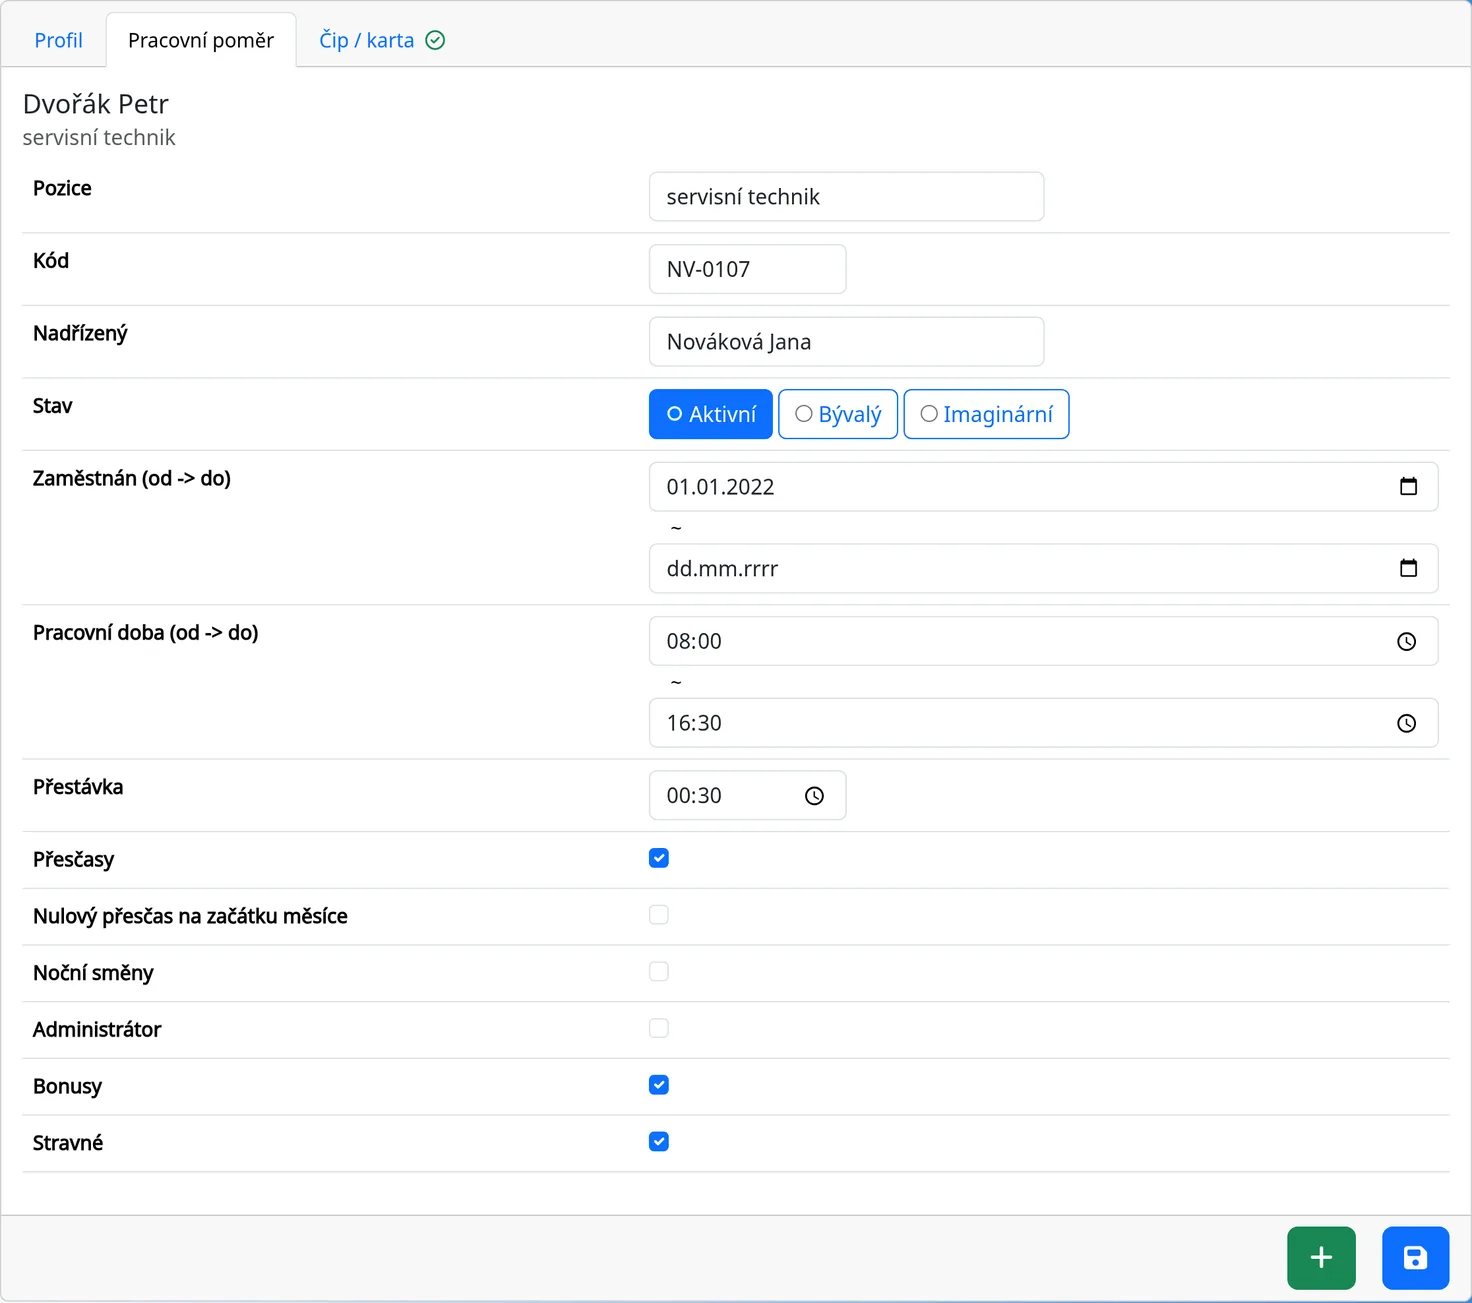Check the Administrátor checkbox

(659, 1028)
